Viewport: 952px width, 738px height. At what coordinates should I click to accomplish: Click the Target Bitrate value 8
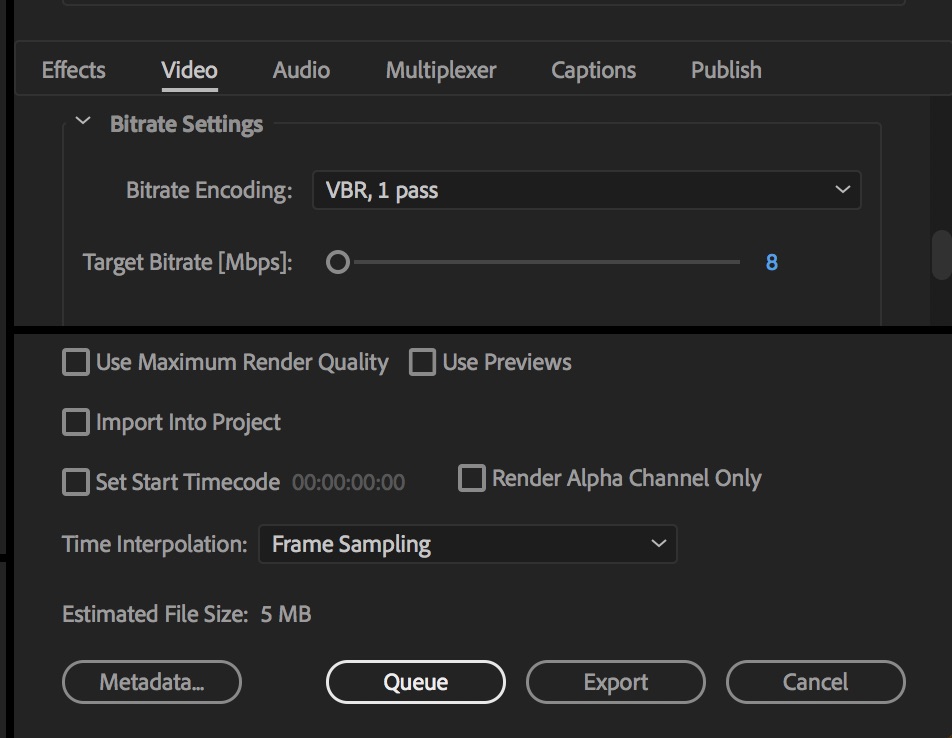click(772, 262)
